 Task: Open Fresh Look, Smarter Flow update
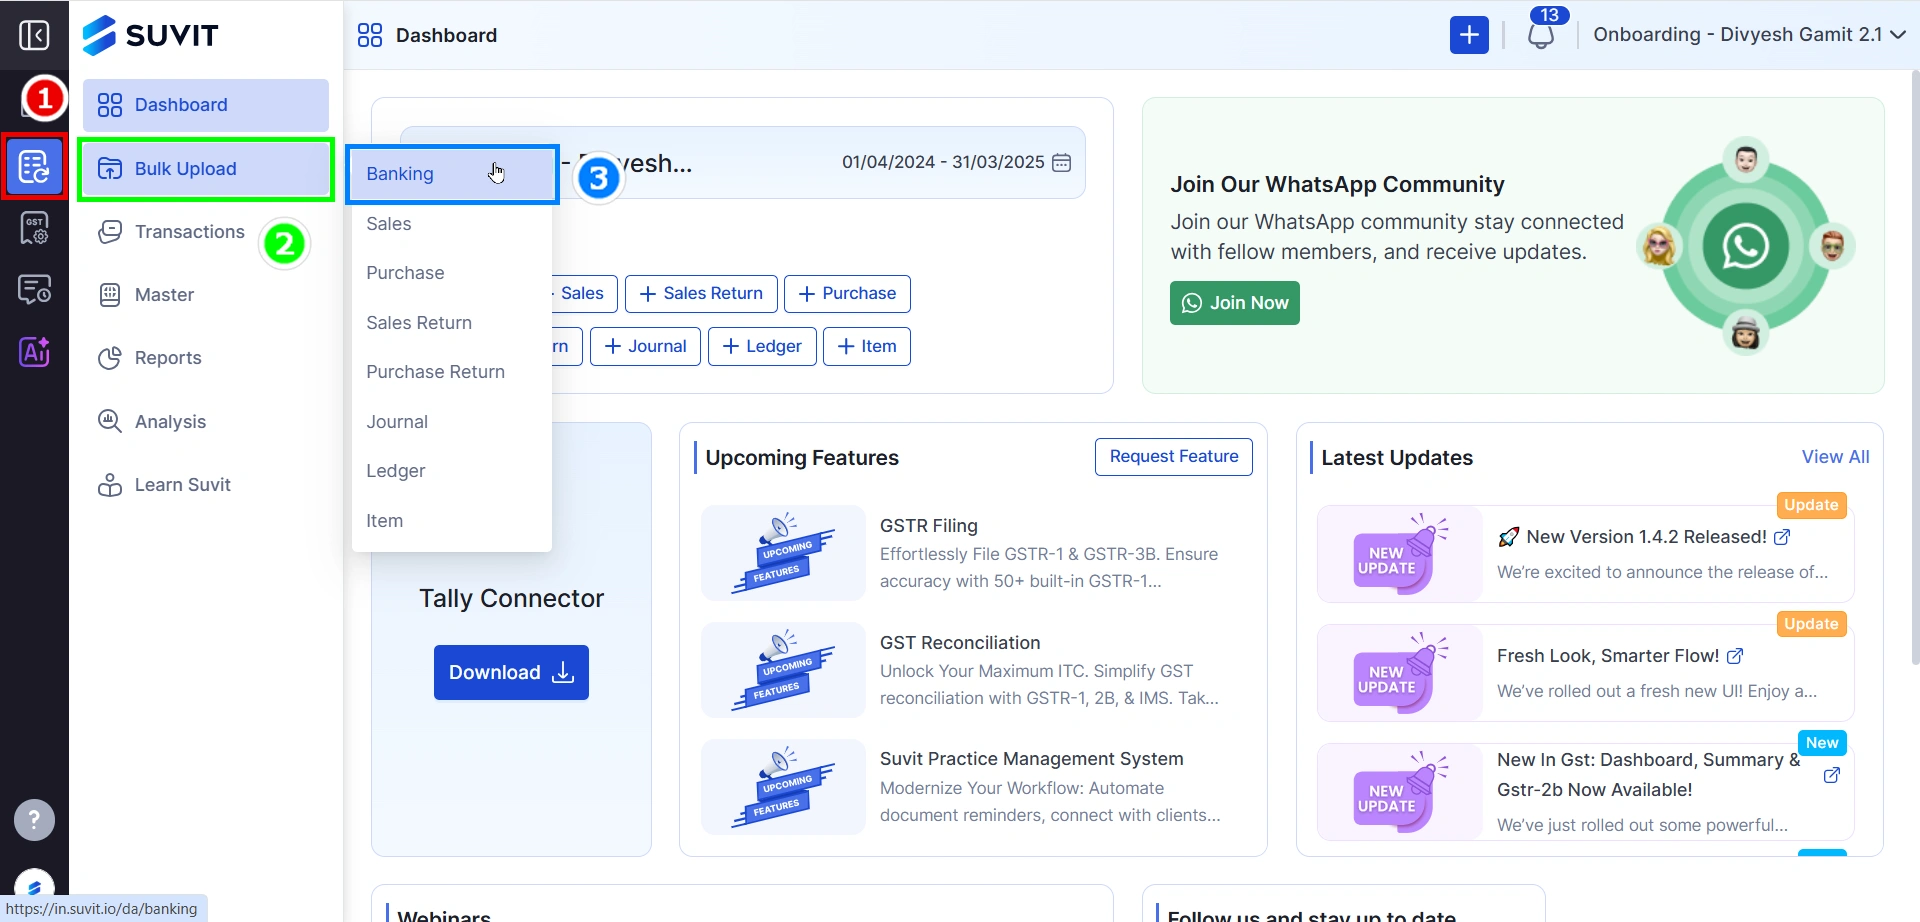(x=1608, y=656)
